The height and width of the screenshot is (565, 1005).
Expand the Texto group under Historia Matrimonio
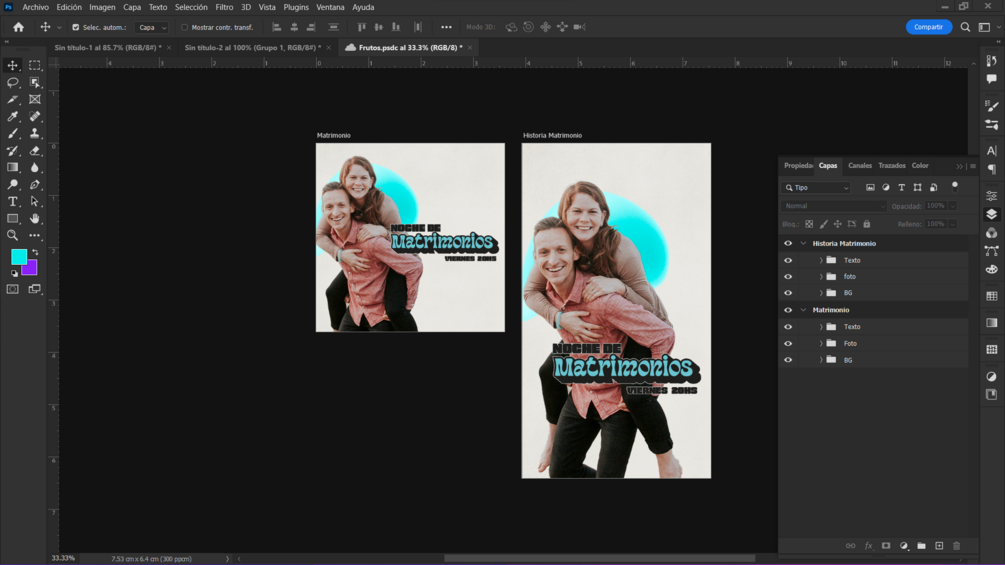821,260
